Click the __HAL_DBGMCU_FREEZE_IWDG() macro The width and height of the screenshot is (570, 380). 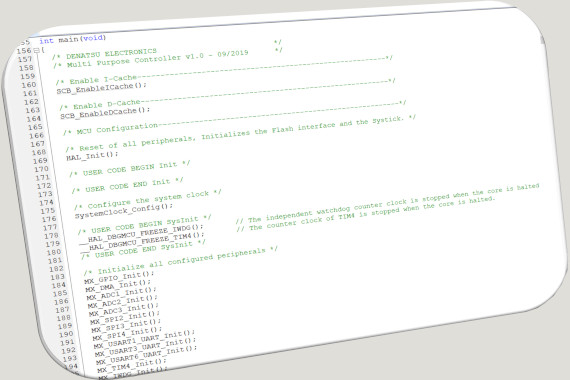(141, 233)
